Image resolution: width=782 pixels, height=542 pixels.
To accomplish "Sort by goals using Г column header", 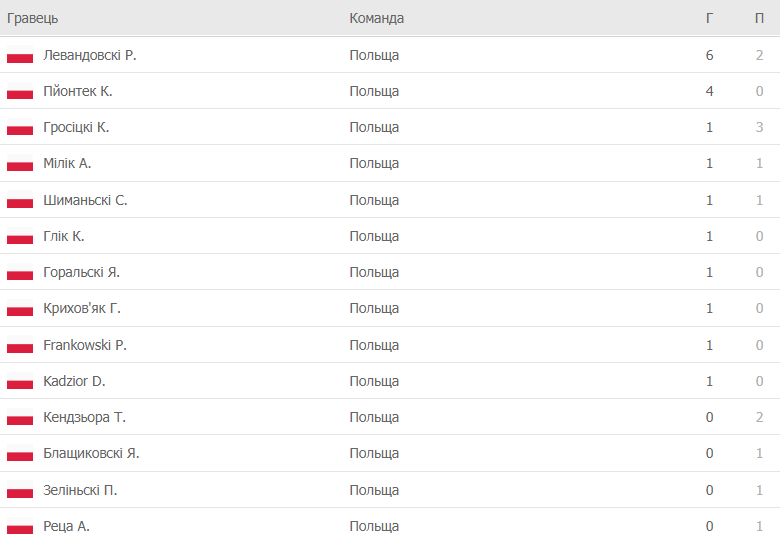I will pos(709,18).
